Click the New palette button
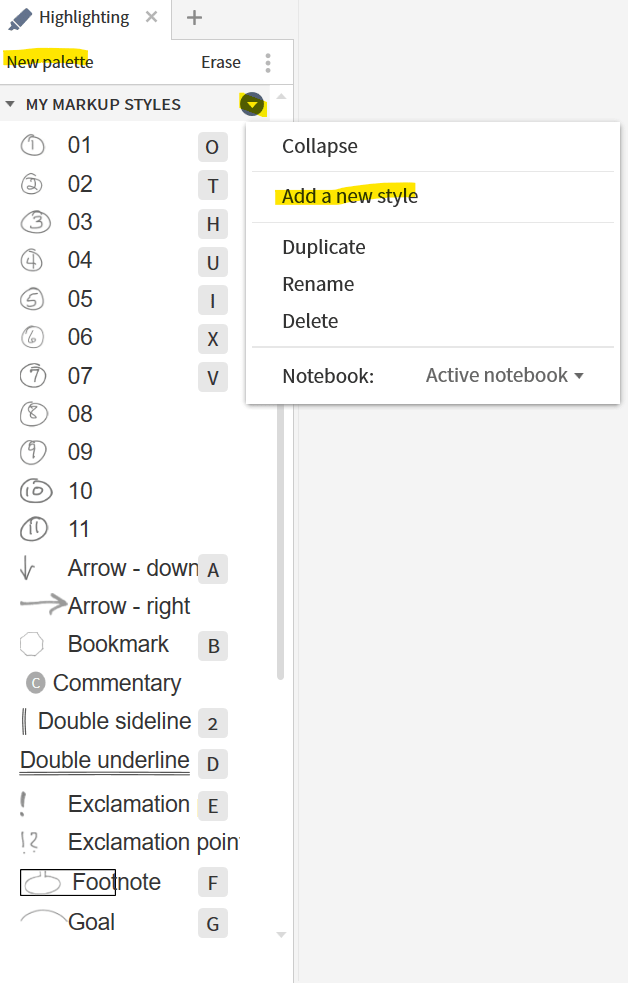628x983 pixels. click(49, 62)
